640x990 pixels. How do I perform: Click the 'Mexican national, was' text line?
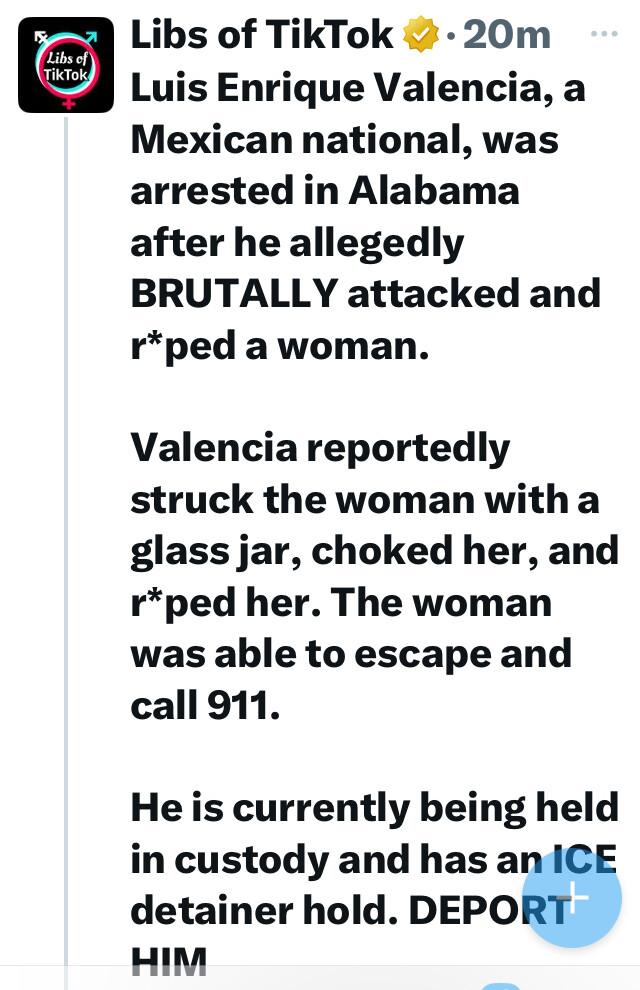344,139
